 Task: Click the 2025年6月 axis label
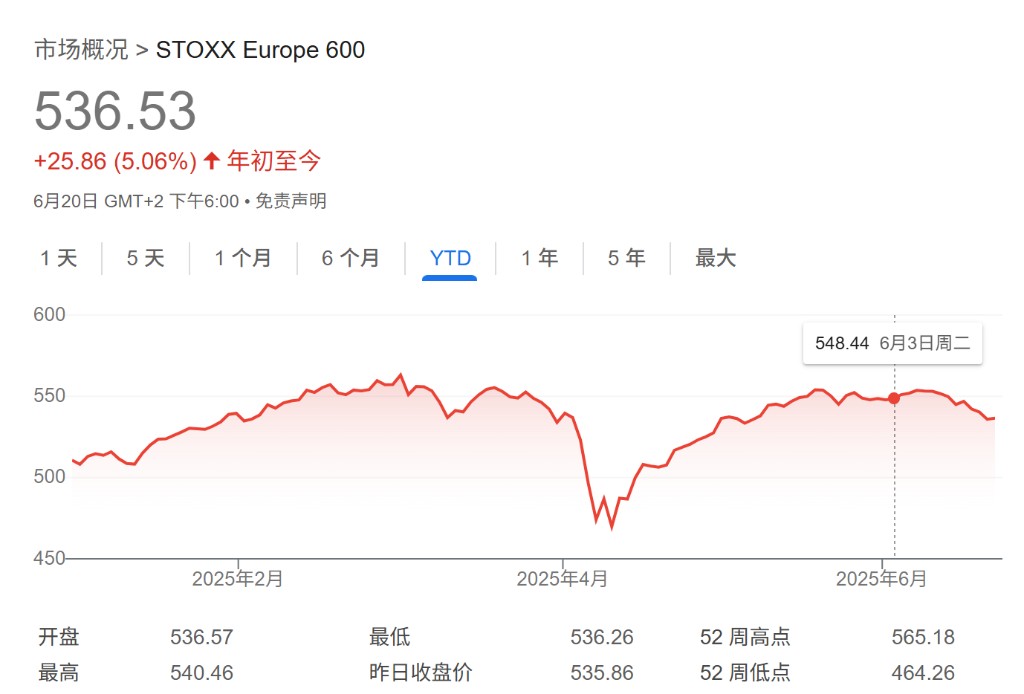pyautogui.click(x=882, y=578)
